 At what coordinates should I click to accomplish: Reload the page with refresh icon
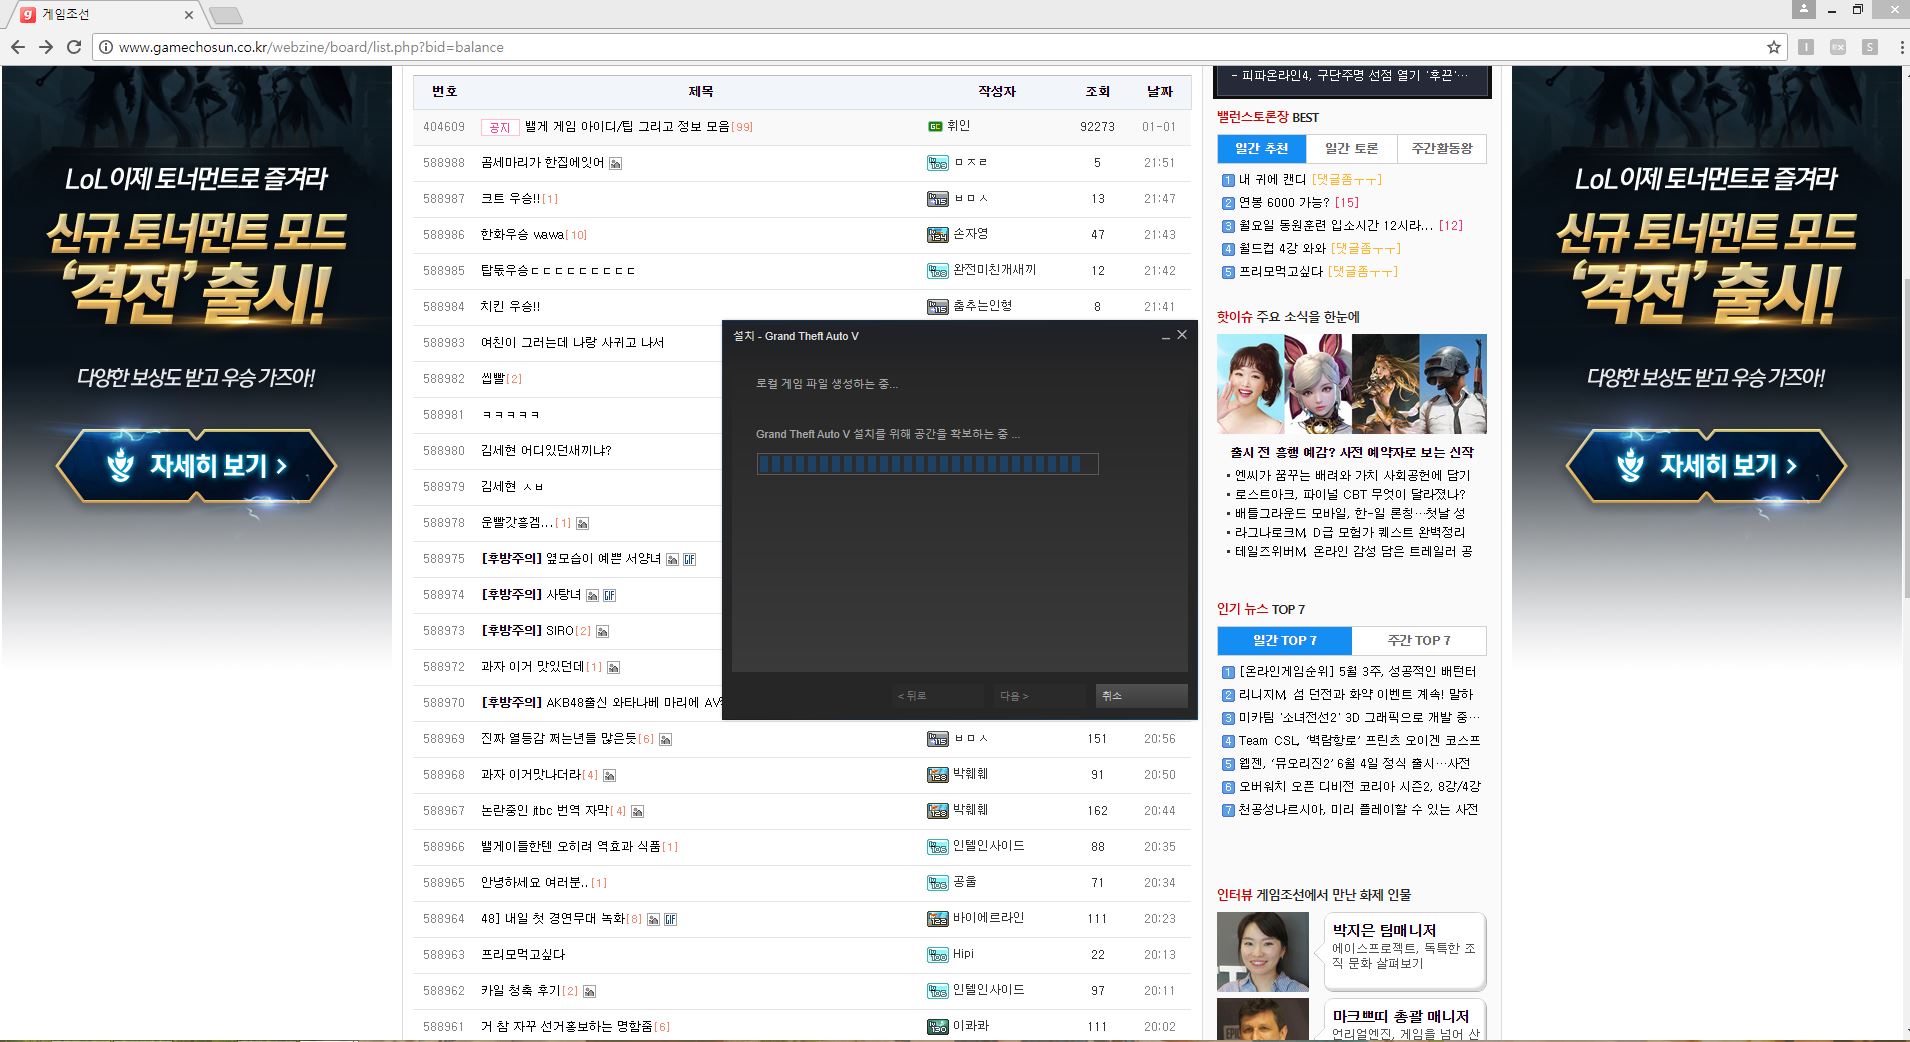point(74,47)
